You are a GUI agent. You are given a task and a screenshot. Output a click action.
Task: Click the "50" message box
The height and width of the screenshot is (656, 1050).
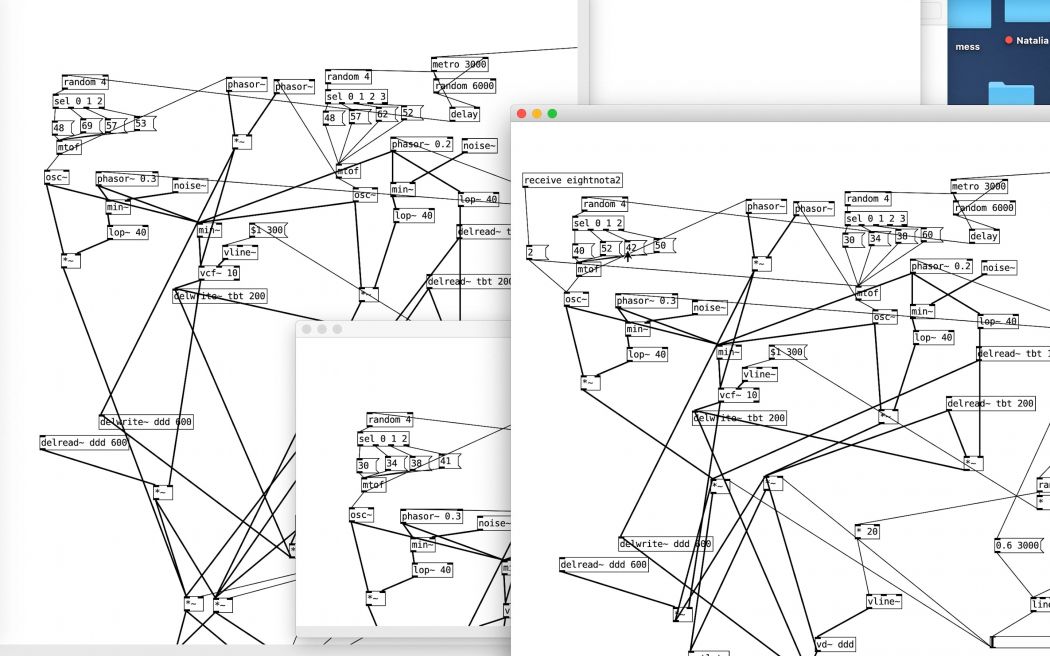click(664, 246)
